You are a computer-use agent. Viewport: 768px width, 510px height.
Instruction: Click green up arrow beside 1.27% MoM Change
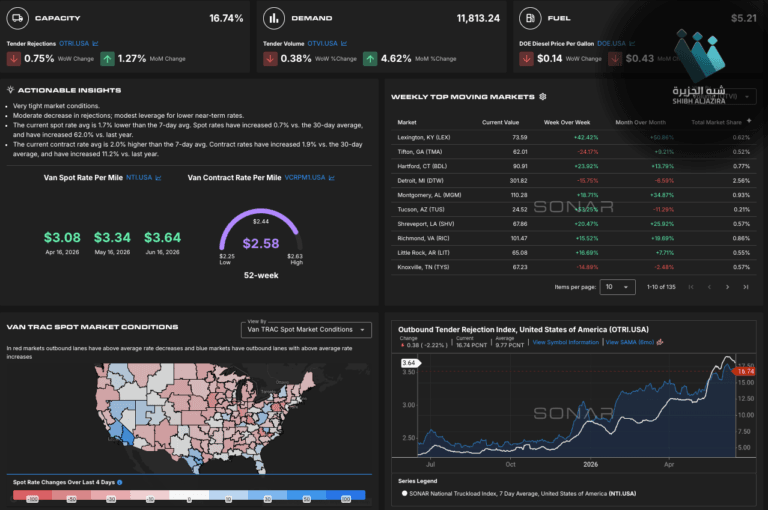click(107, 59)
